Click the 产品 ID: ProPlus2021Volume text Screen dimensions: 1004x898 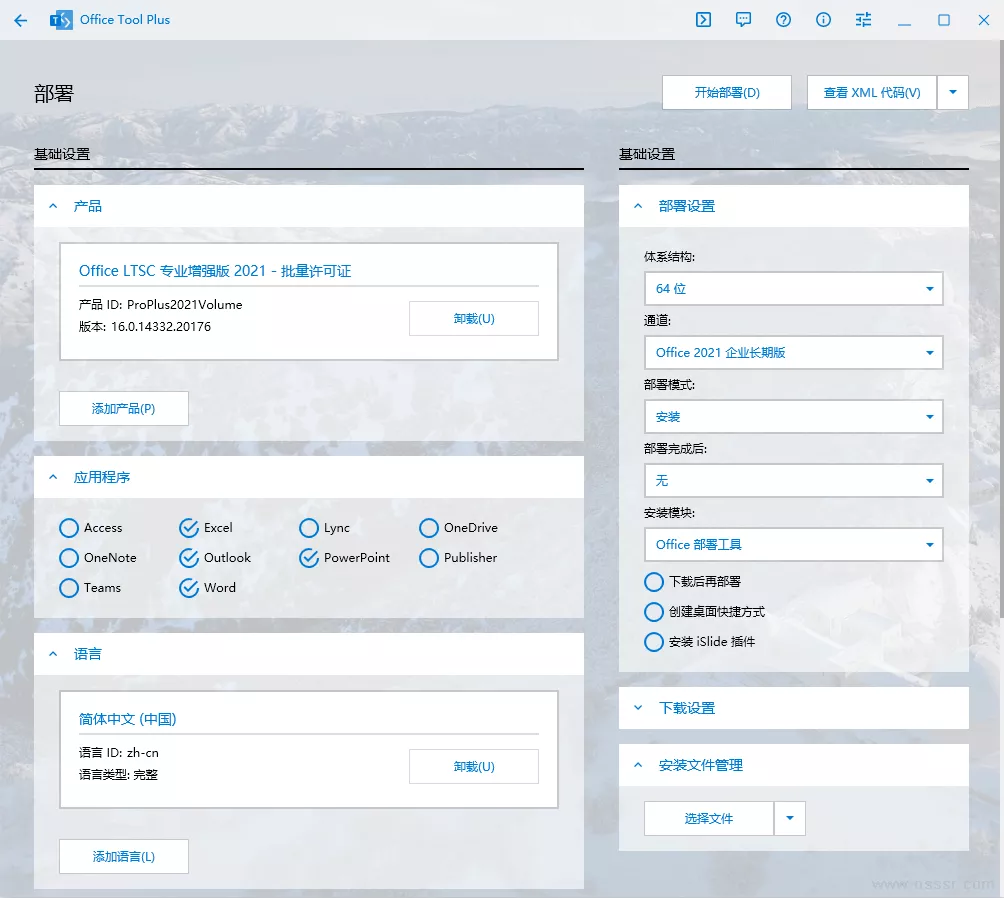click(x=161, y=305)
